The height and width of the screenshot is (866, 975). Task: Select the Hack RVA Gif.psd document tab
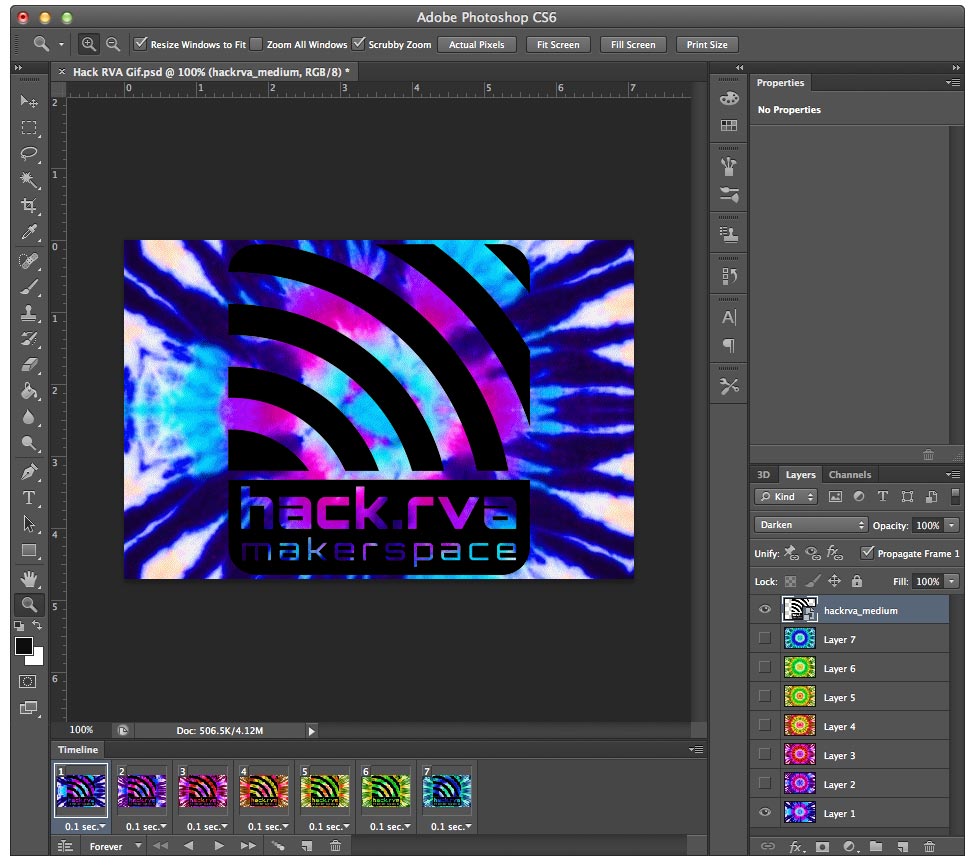click(x=211, y=71)
